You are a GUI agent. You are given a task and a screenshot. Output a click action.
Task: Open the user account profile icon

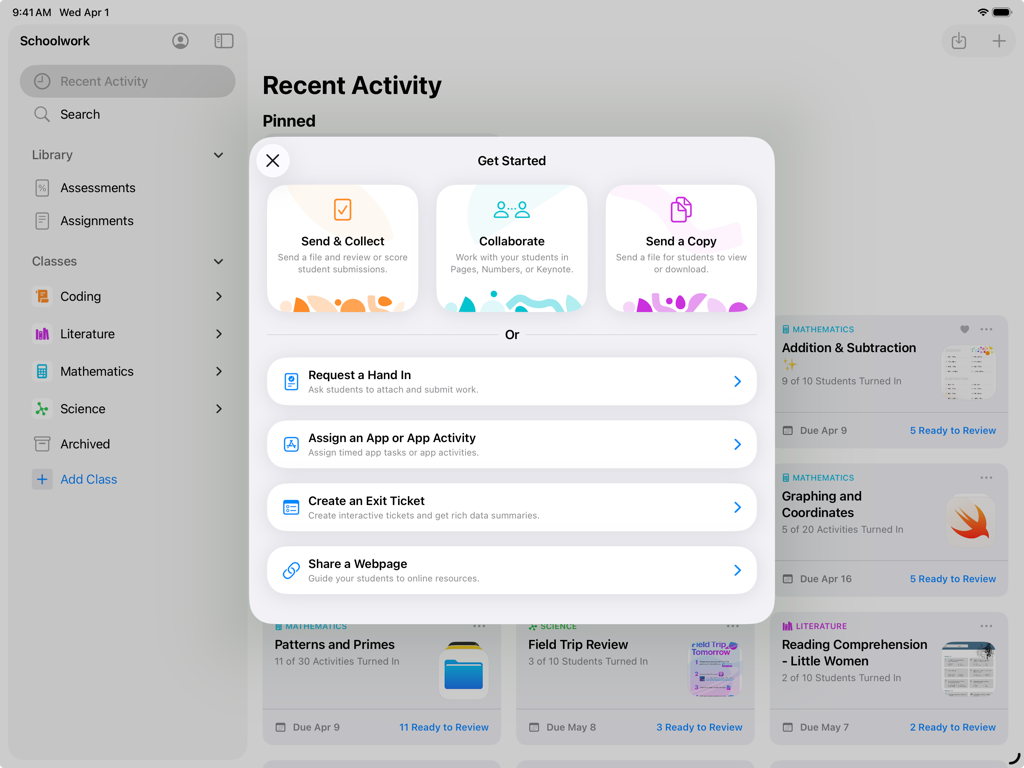pyautogui.click(x=180, y=41)
